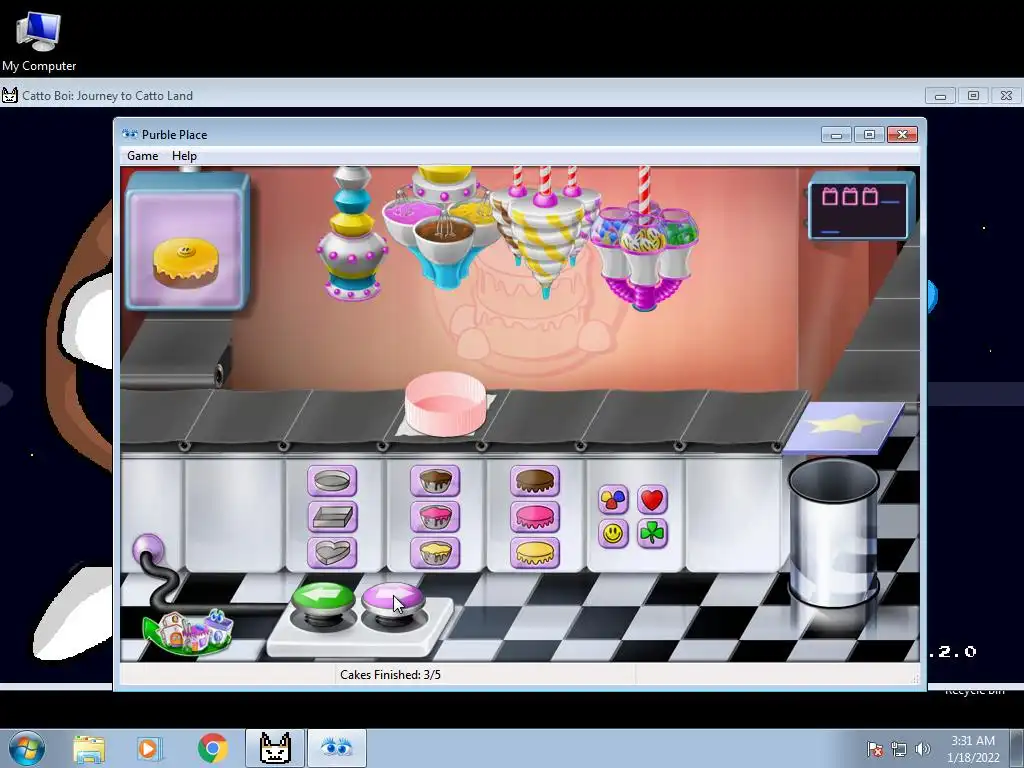
Task: Add the colored candy balls decoration
Action: 613,500
